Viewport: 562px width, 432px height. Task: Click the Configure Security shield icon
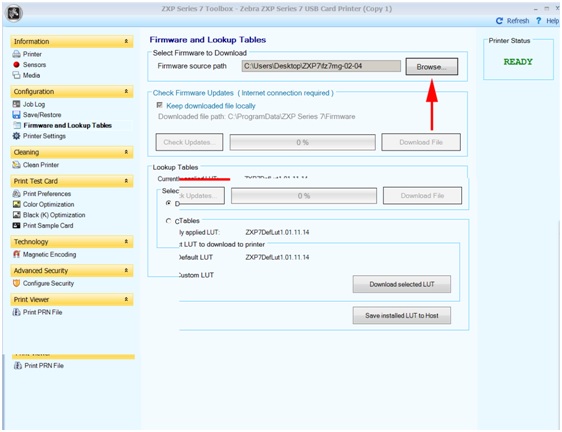(16, 284)
